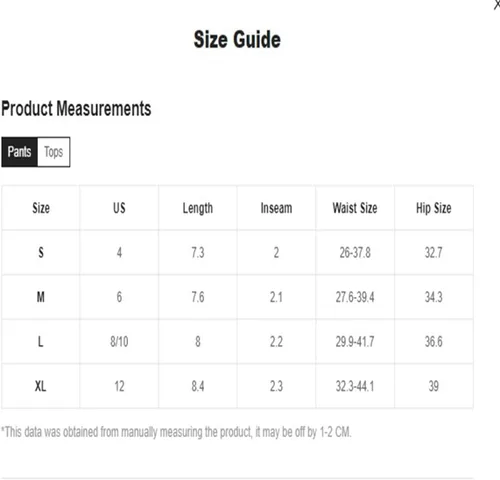Close the Size Guide dialog
The height and width of the screenshot is (480, 500).
pyautogui.click(x=497, y=5)
